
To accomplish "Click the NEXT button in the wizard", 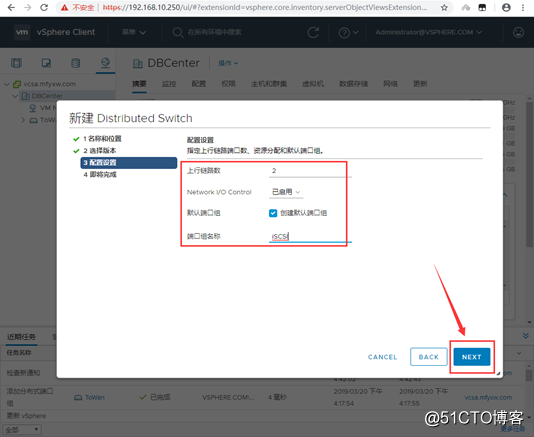I will [x=472, y=357].
